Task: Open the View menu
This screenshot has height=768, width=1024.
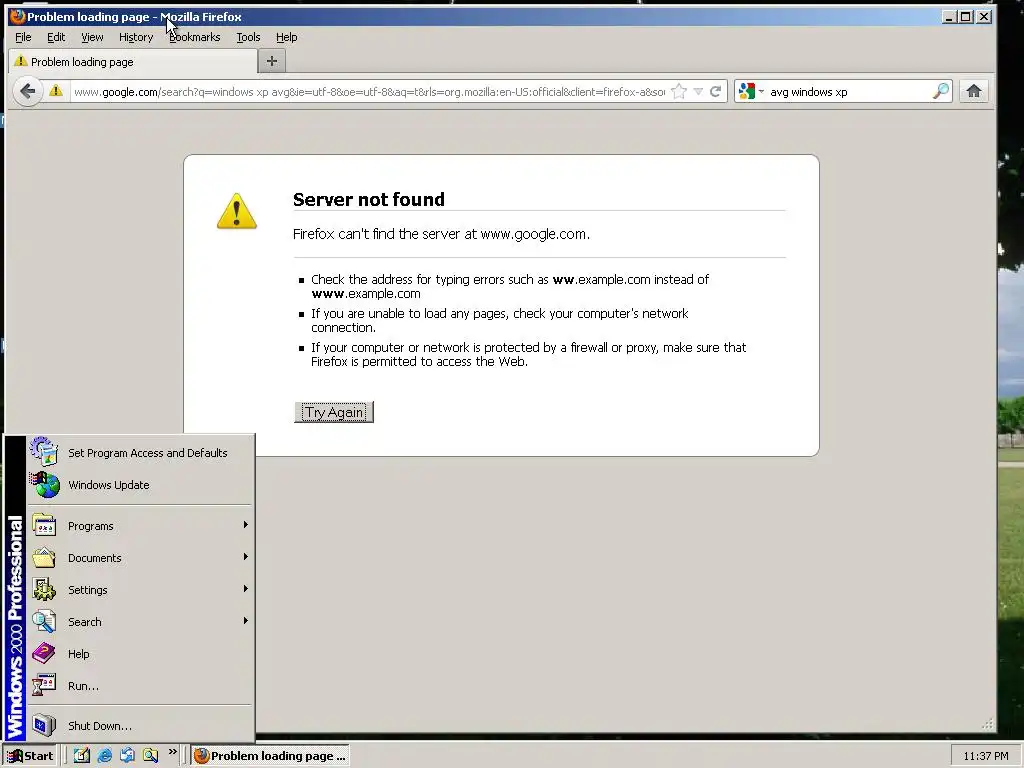Action: coord(92,37)
